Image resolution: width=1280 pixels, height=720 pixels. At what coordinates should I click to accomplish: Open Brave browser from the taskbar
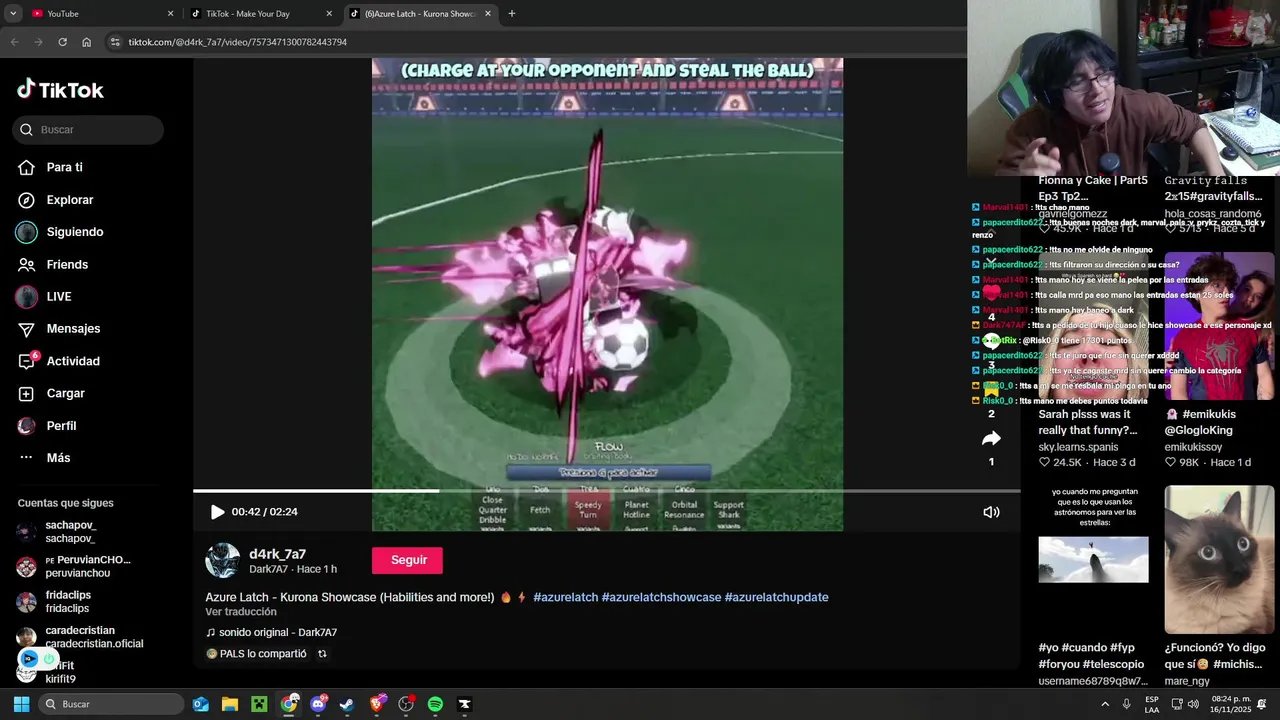click(377, 704)
